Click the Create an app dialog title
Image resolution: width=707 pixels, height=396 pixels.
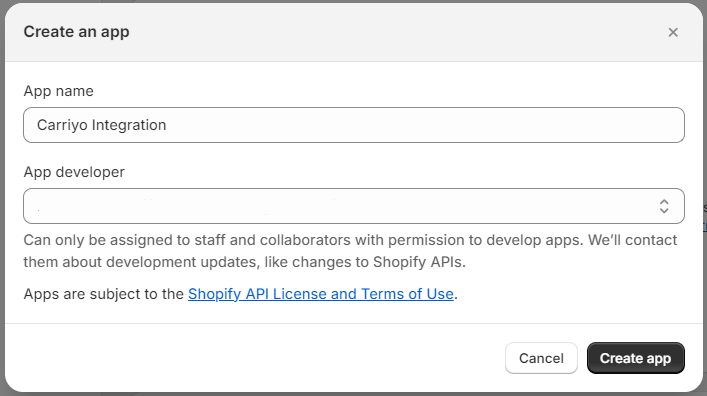click(76, 32)
